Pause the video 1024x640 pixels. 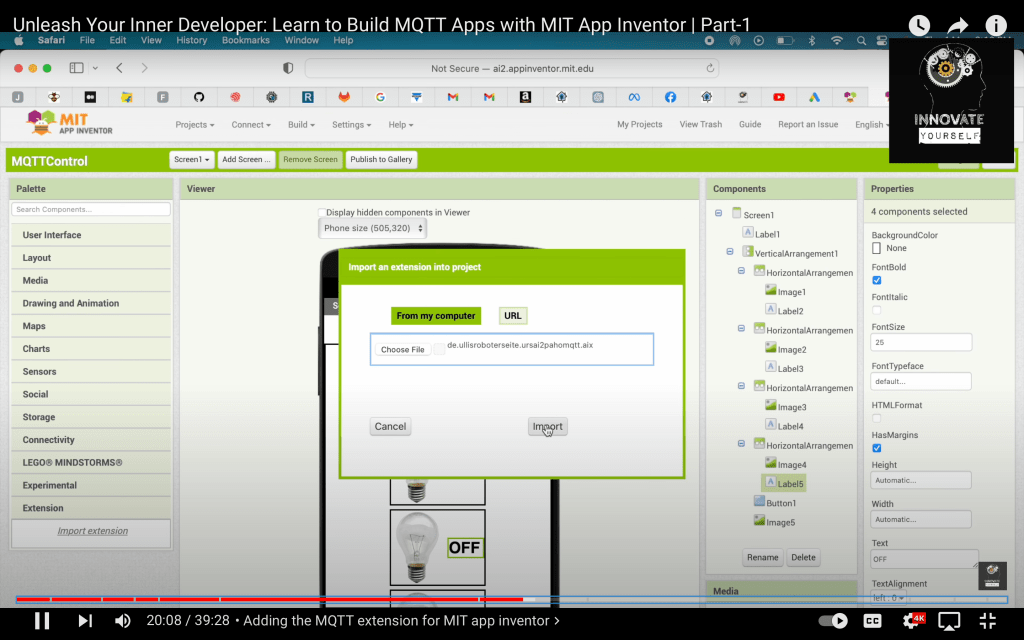pyautogui.click(x=42, y=620)
